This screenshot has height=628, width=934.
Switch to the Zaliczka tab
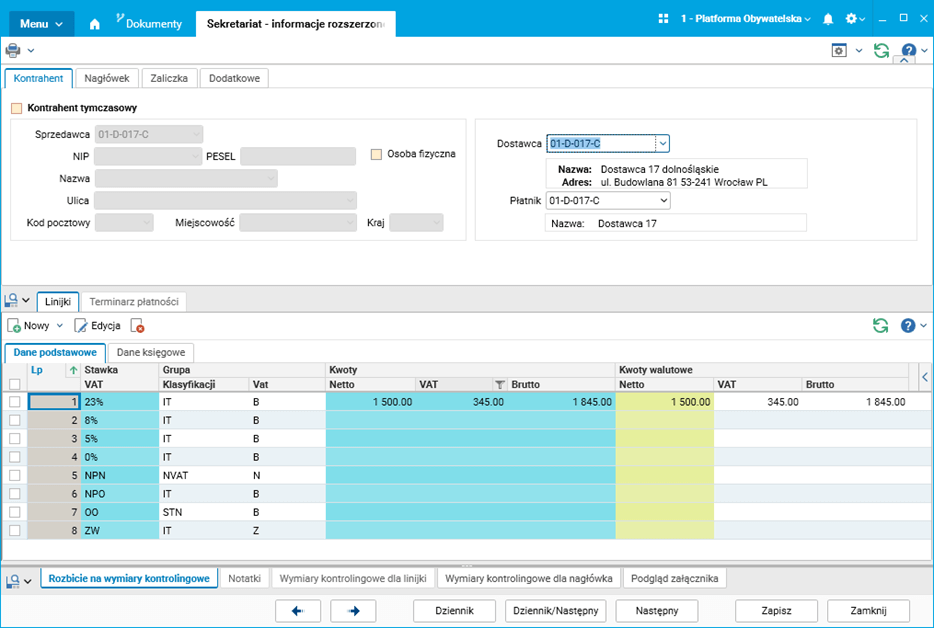[169, 78]
